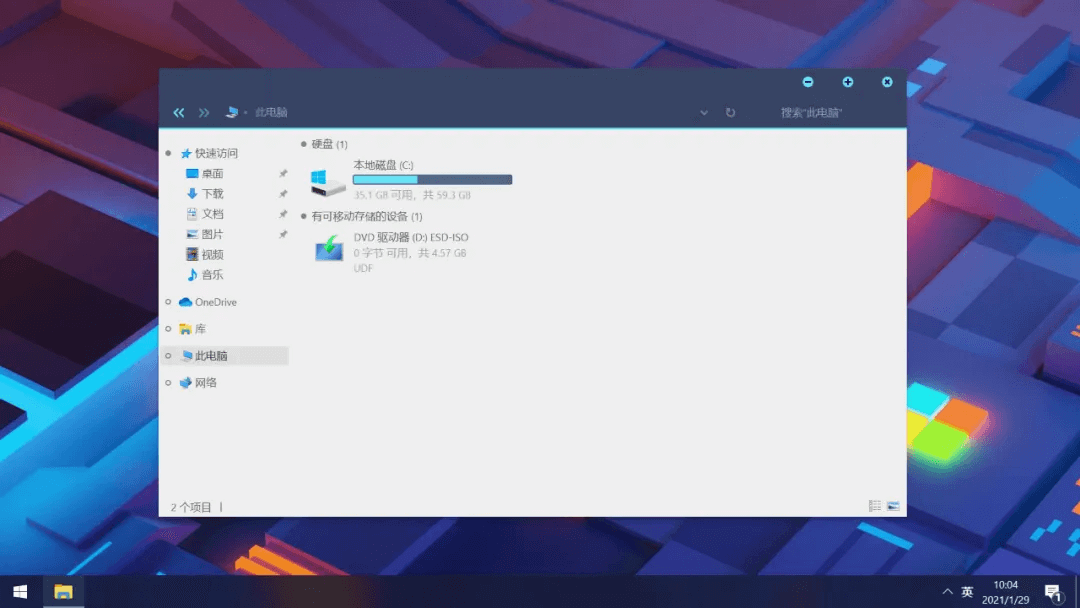The height and width of the screenshot is (608, 1080).
Task: Open the address bar history dropdown
Action: 704,112
